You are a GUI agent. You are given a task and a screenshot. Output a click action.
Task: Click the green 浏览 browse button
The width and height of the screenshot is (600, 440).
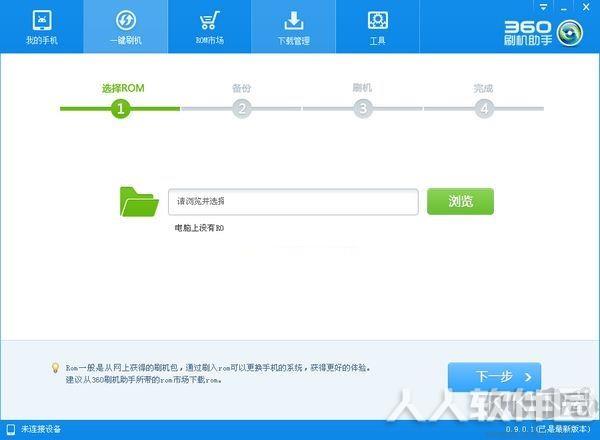[x=460, y=201]
